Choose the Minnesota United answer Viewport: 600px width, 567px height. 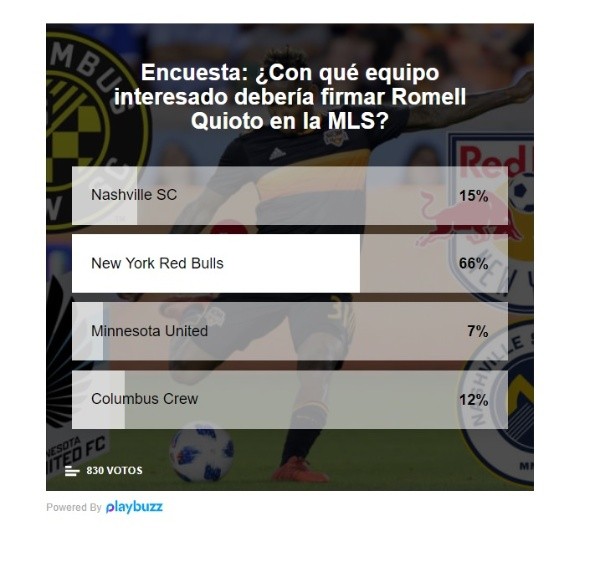[x=290, y=331]
